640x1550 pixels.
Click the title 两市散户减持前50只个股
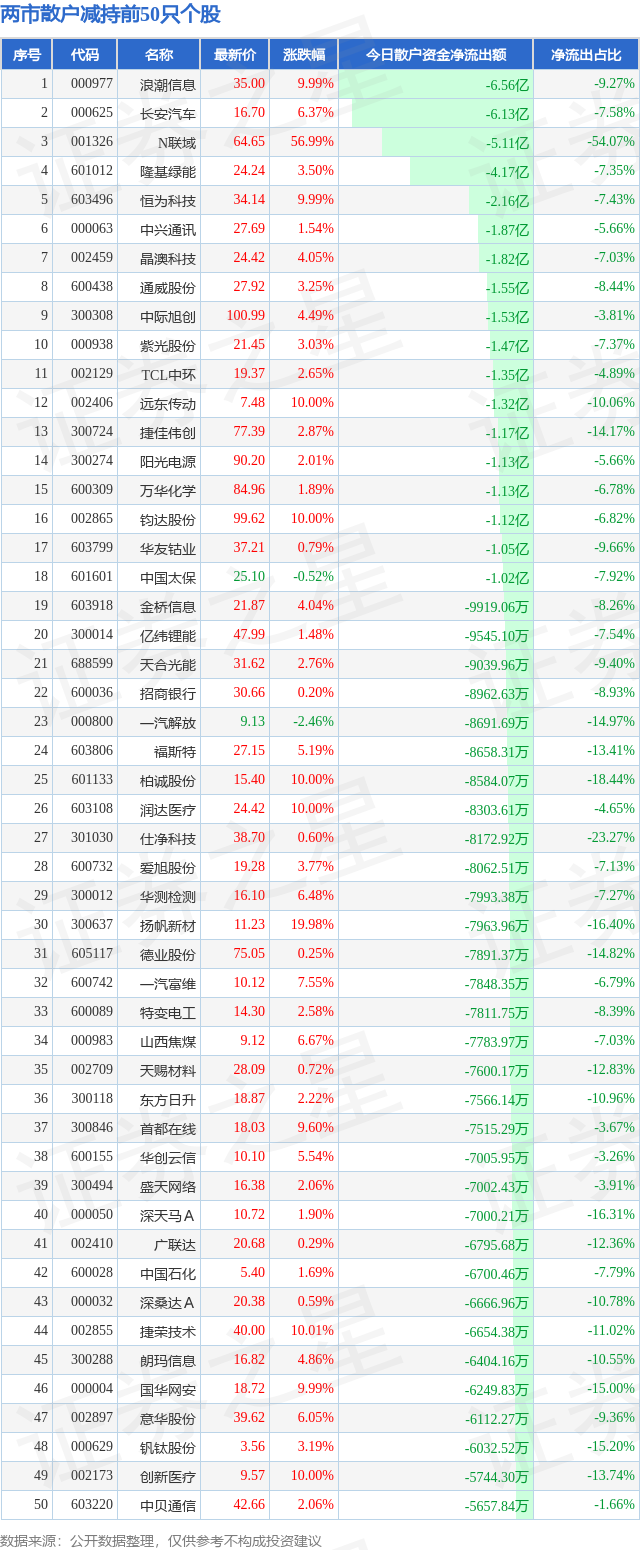(x=111, y=15)
